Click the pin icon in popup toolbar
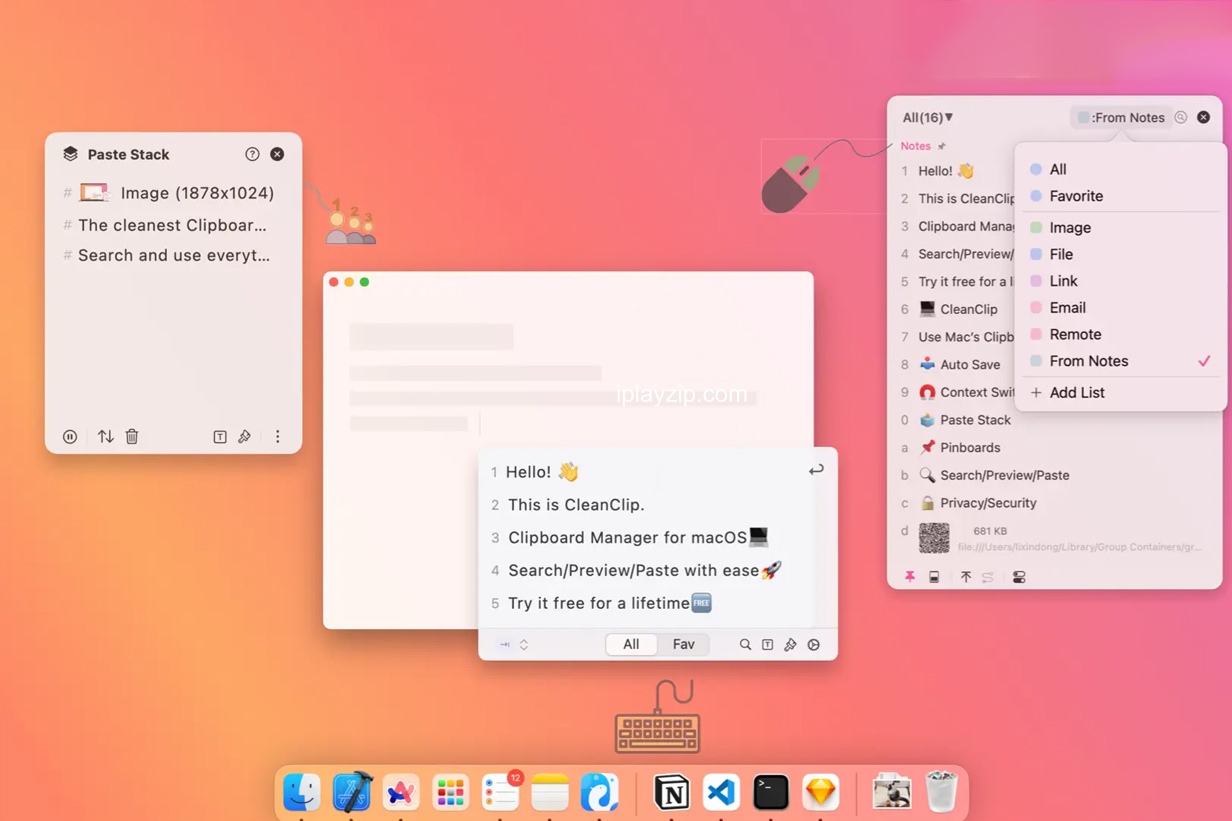The height and width of the screenshot is (821, 1232). click(790, 645)
